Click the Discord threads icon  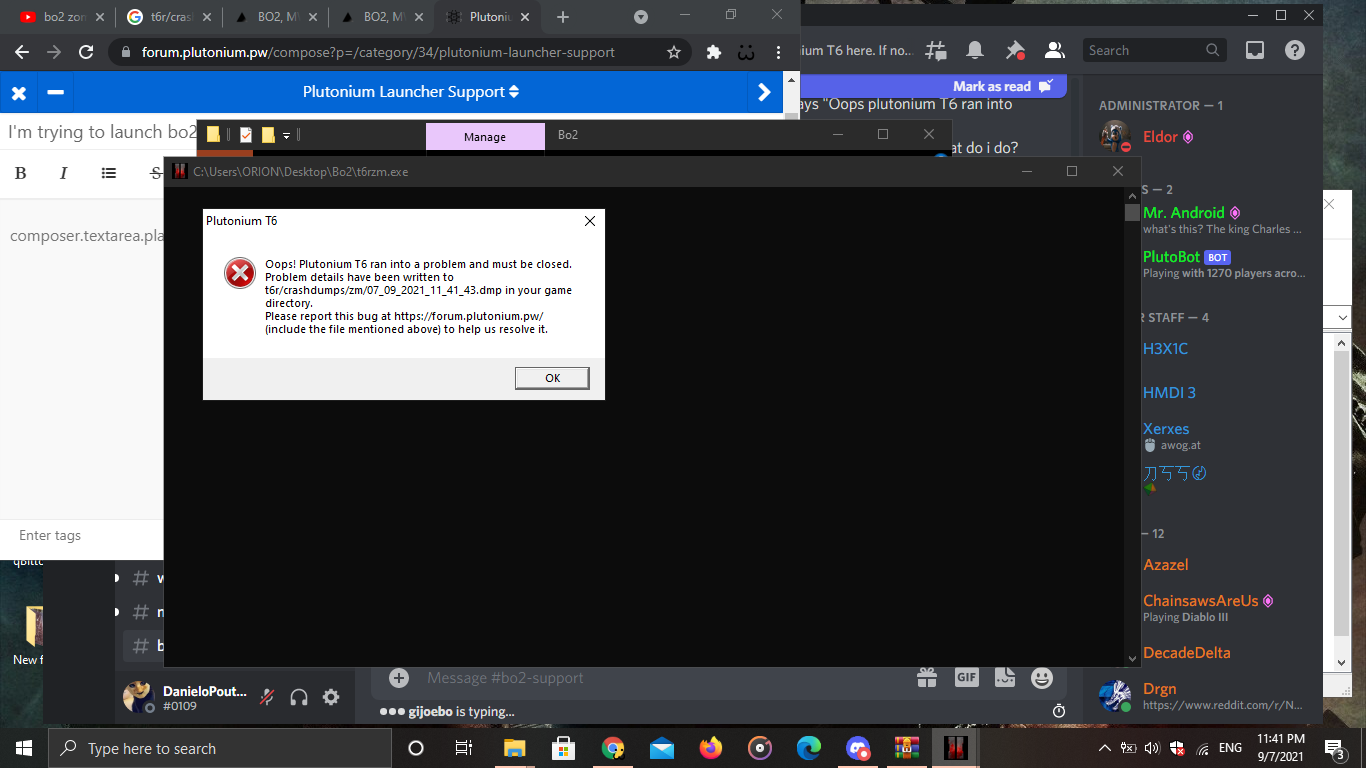[936, 51]
